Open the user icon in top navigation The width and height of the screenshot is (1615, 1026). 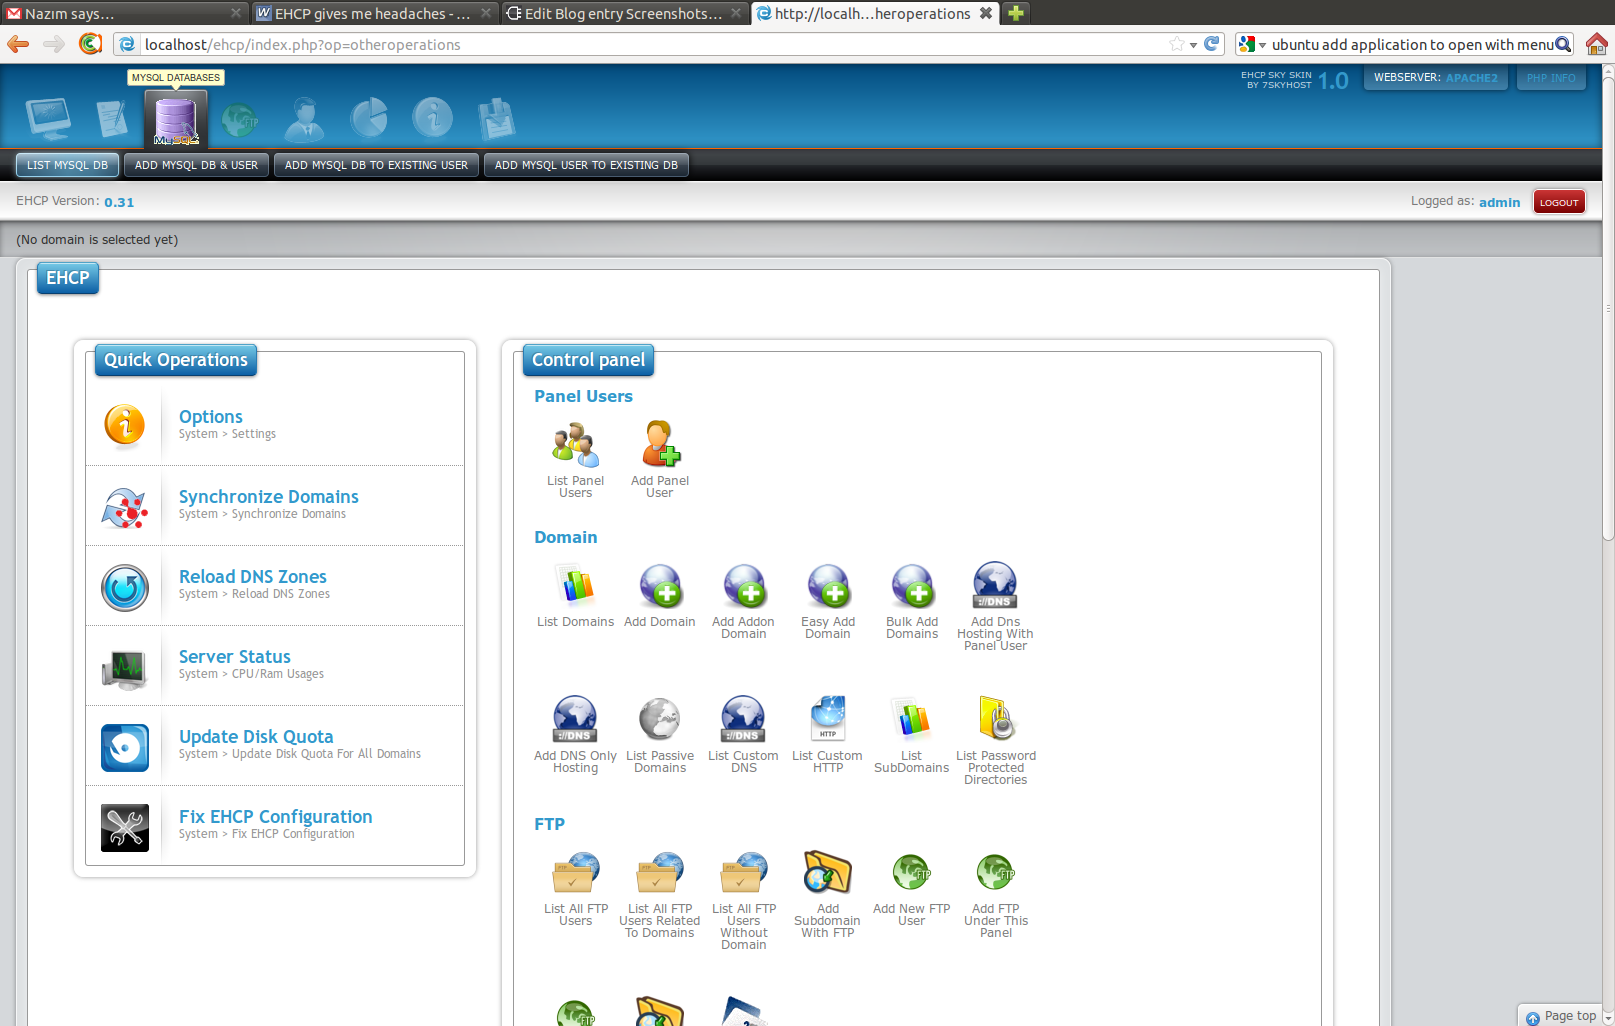[304, 119]
